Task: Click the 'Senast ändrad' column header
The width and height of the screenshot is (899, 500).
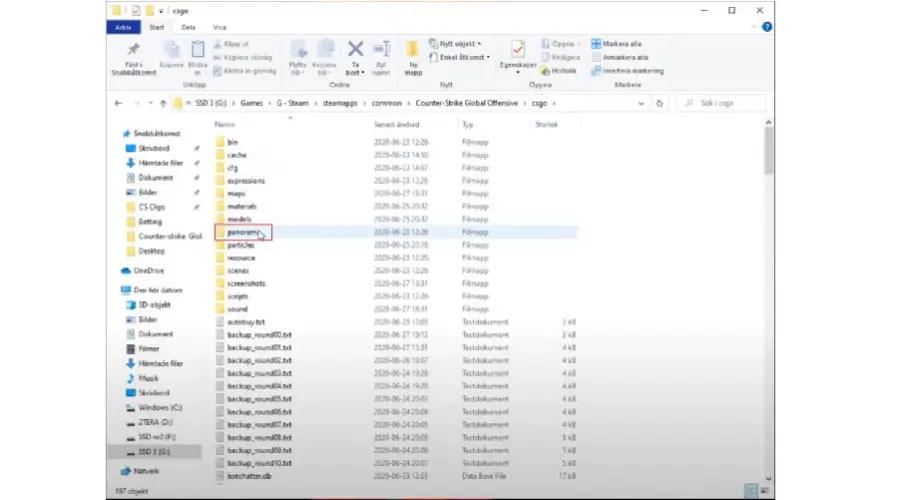Action: (x=396, y=126)
